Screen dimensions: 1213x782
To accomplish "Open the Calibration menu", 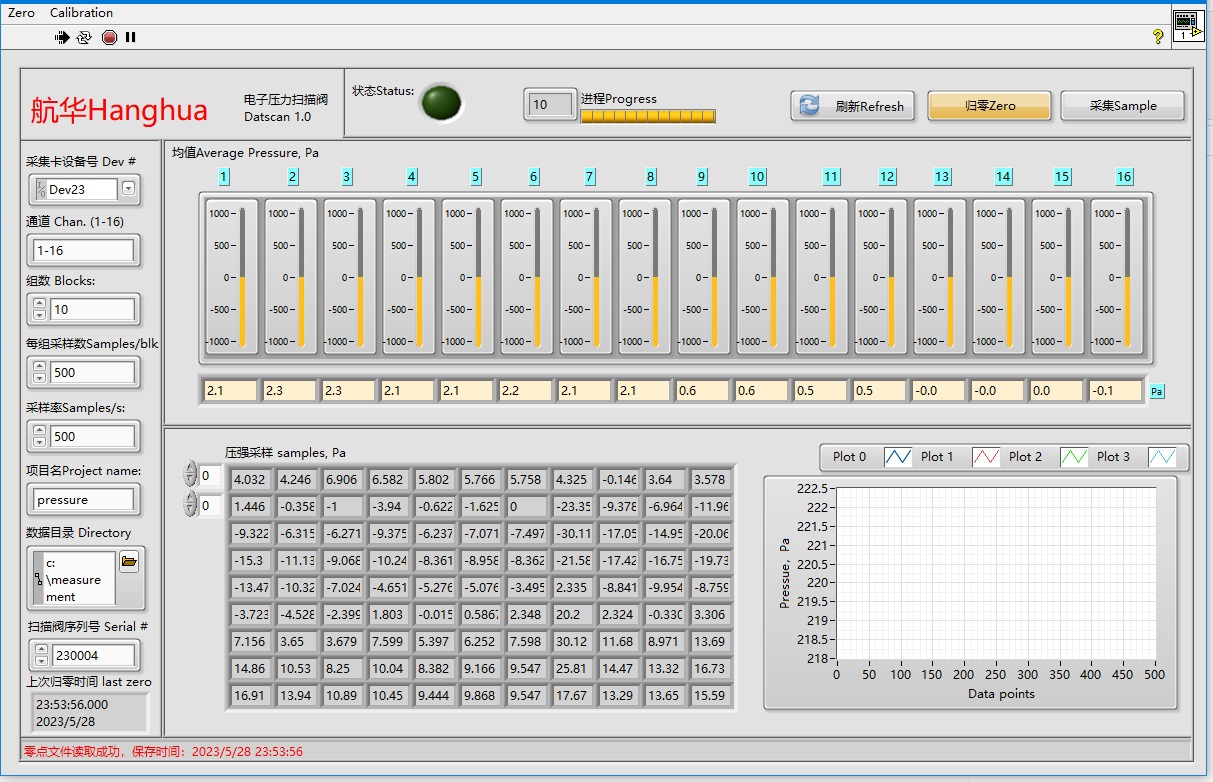I will (81, 13).
